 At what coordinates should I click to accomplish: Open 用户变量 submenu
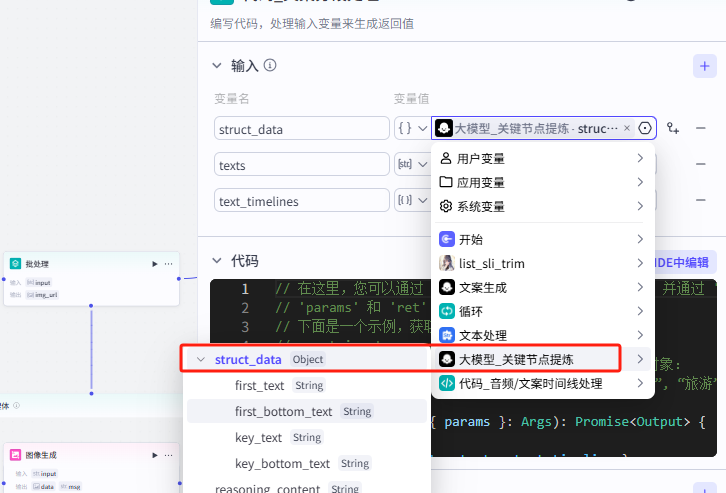click(542, 158)
